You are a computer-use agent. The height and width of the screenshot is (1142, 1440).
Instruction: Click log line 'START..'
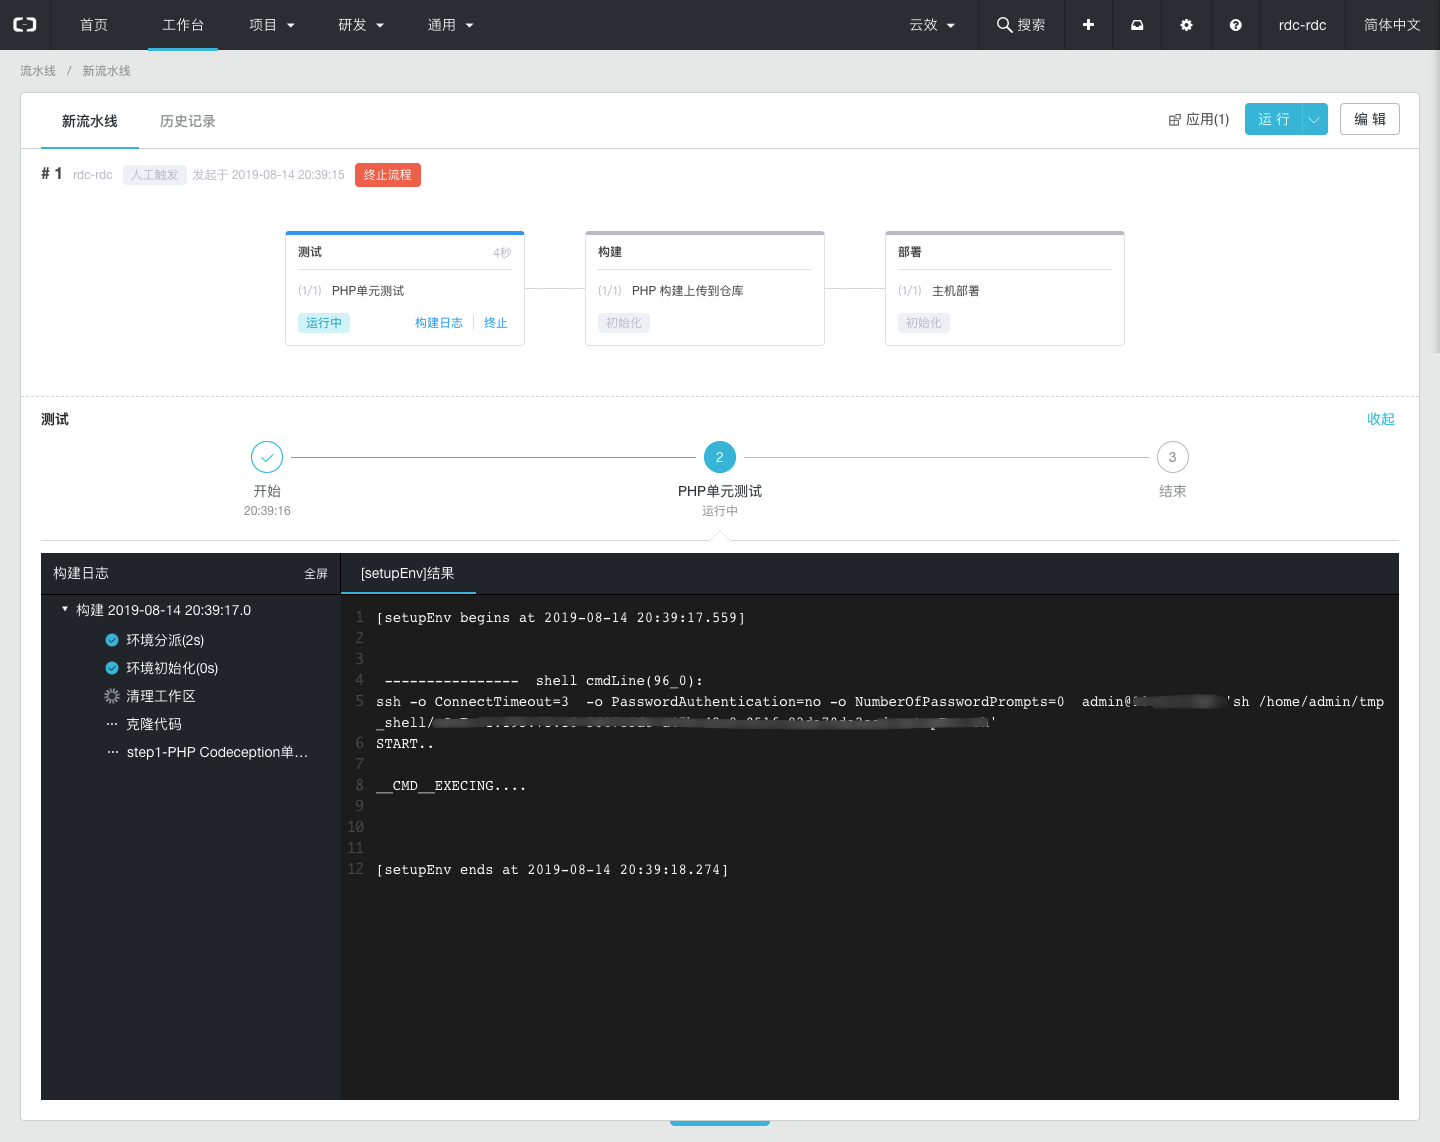[405, 744]
